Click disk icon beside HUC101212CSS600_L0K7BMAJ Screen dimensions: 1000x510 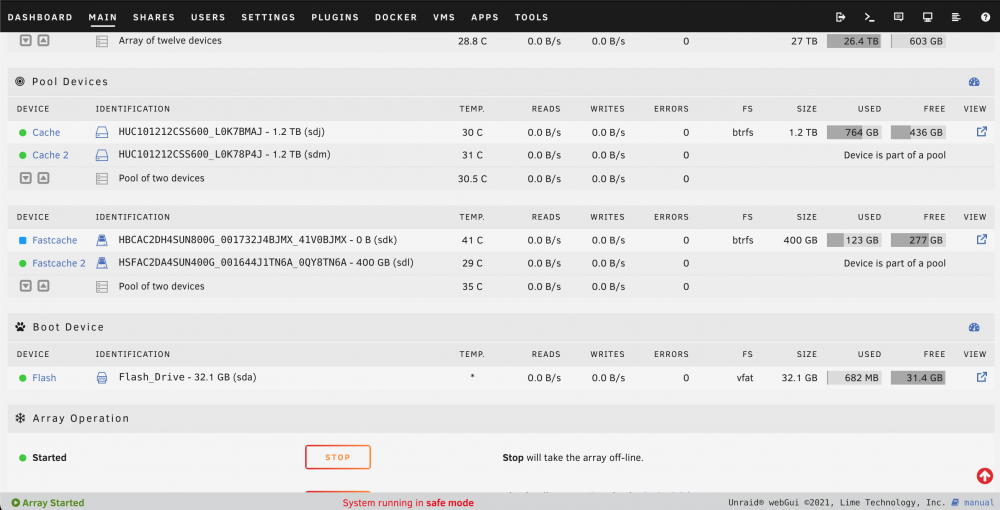coord(102,133)
